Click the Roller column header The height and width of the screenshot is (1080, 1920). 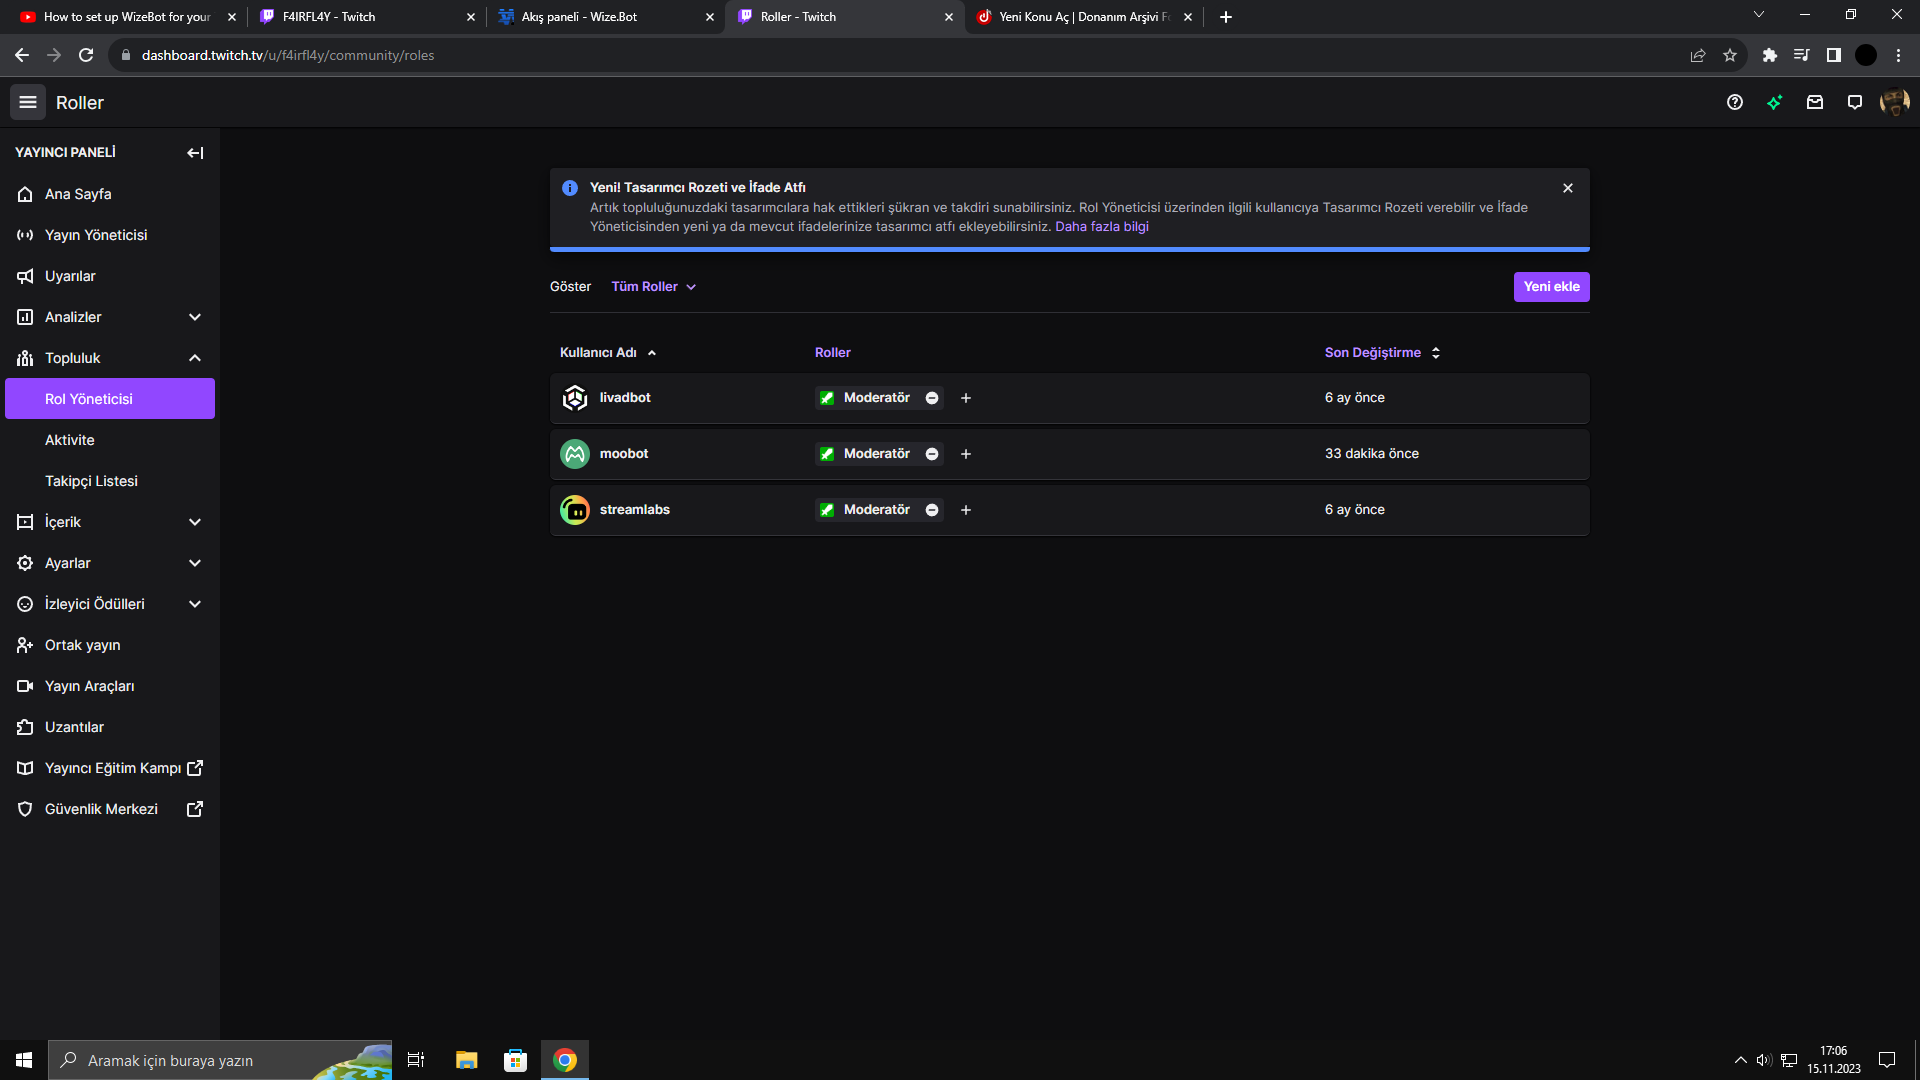833,353
